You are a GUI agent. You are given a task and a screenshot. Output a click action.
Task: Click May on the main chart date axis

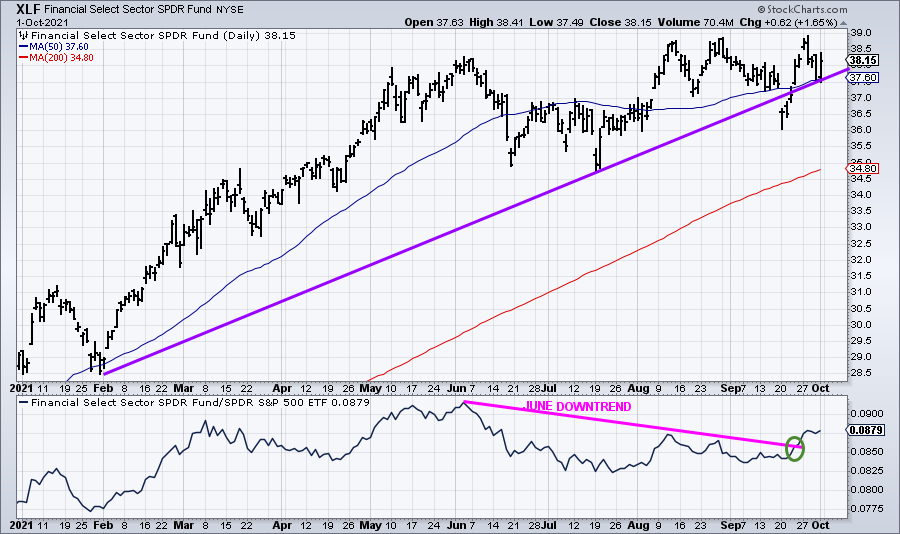point(371,388)
